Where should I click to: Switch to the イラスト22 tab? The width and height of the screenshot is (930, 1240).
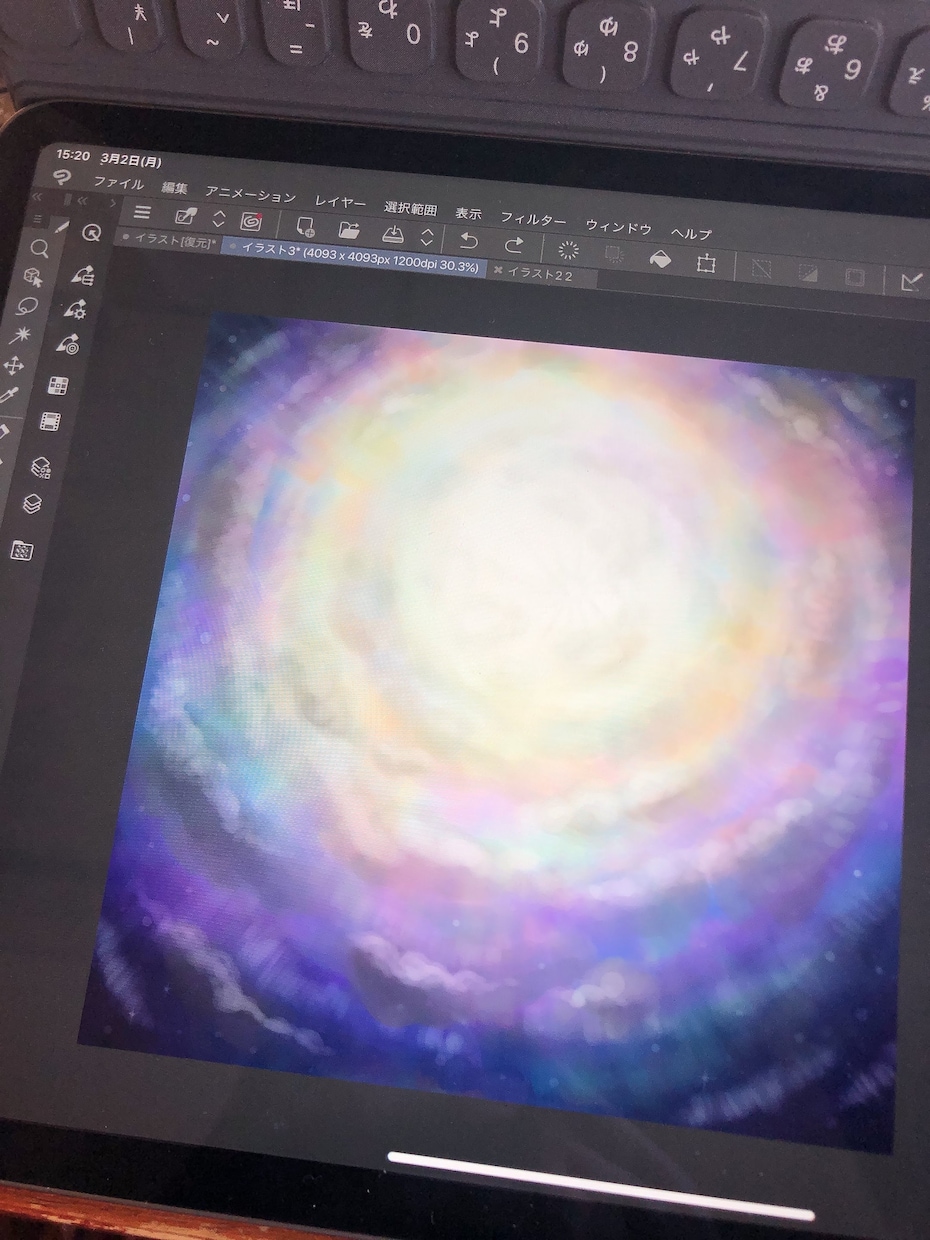[540, 274]
